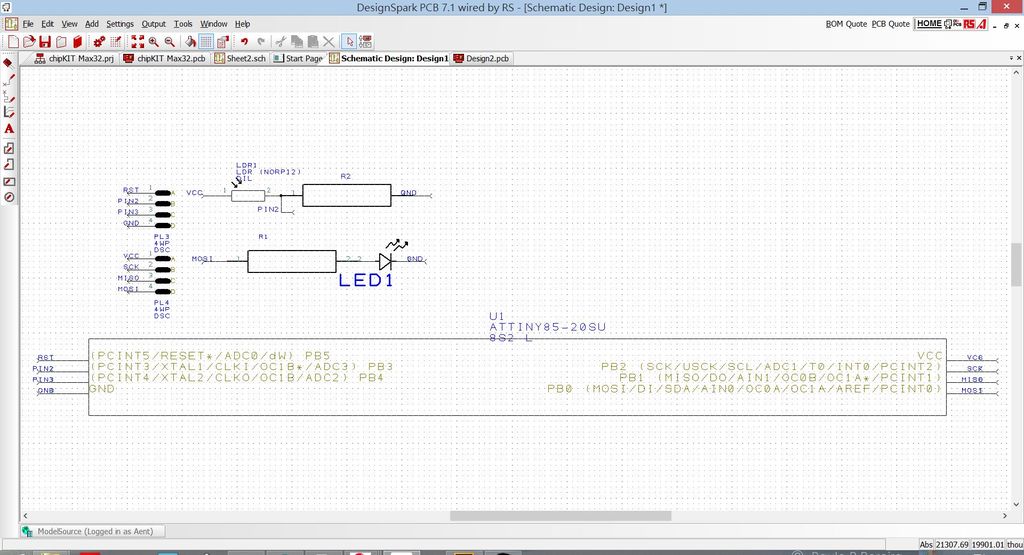Screen dimensions: 1024x555
Task: Open the tab list dropdown arrow
Action: [1011, 58]
